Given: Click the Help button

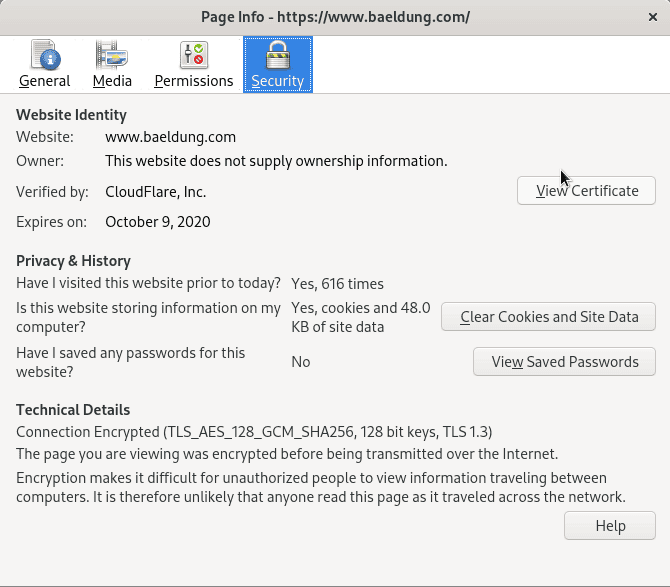Looking at the screenshot, I should 610,526.
